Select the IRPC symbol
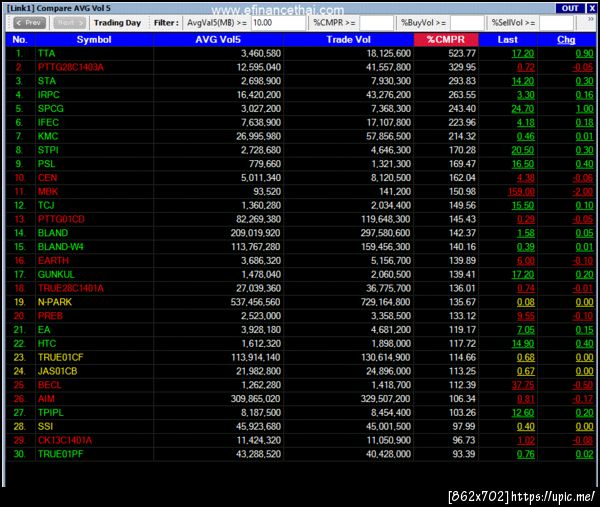Screen dimensions: 600x507 click(49, 95)
